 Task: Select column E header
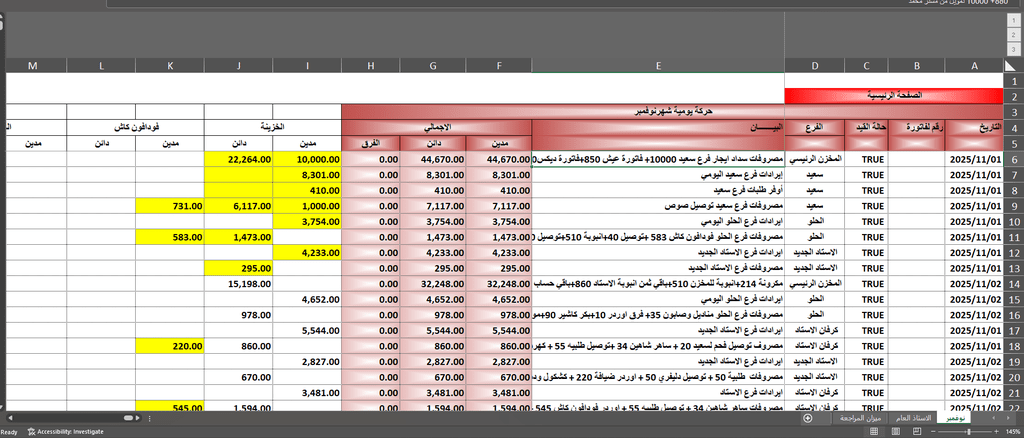[x=658, y=65]
